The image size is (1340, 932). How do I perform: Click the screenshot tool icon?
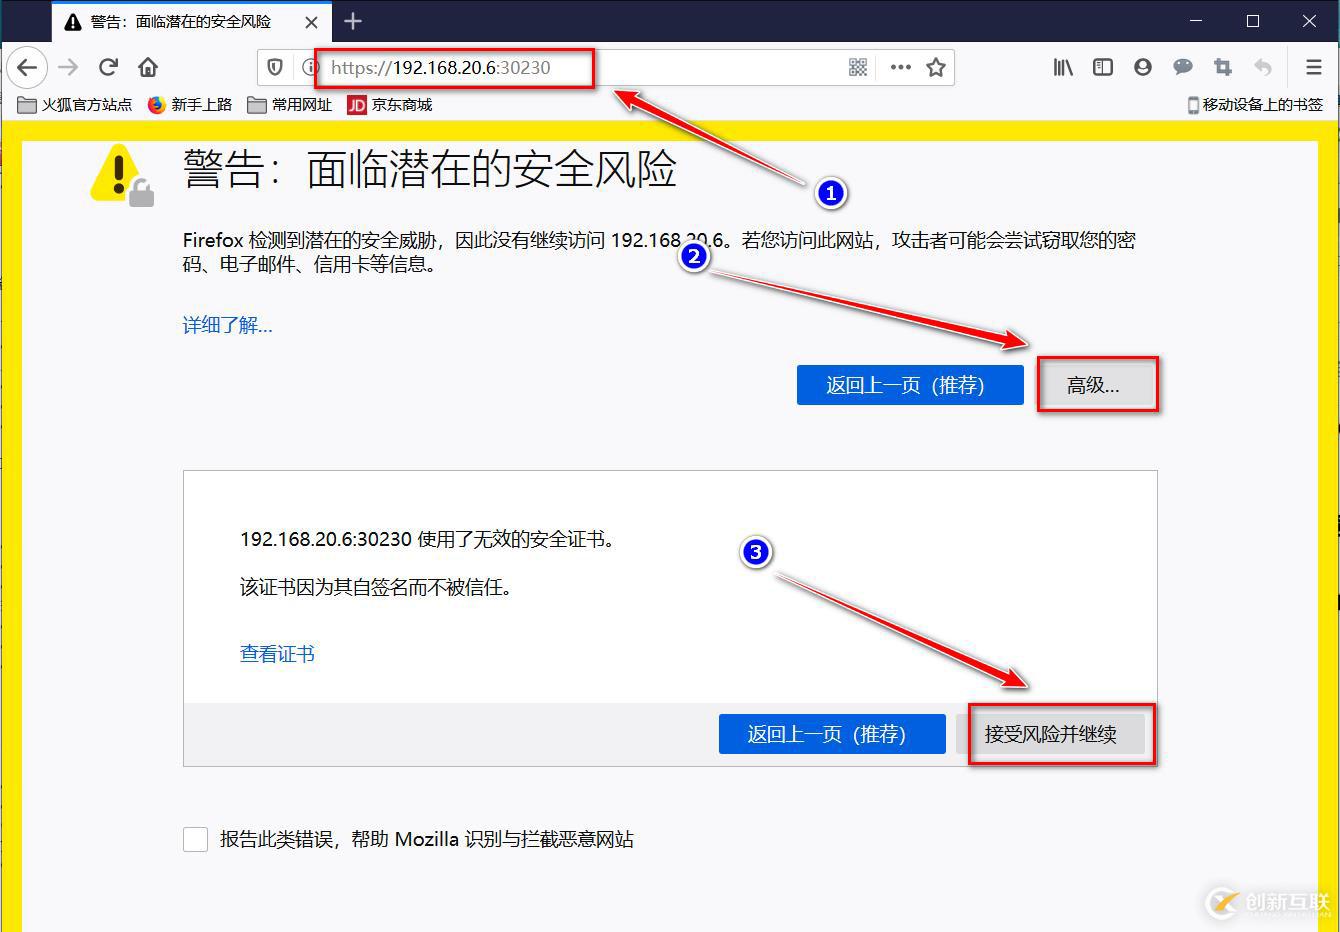(1222, 67)
